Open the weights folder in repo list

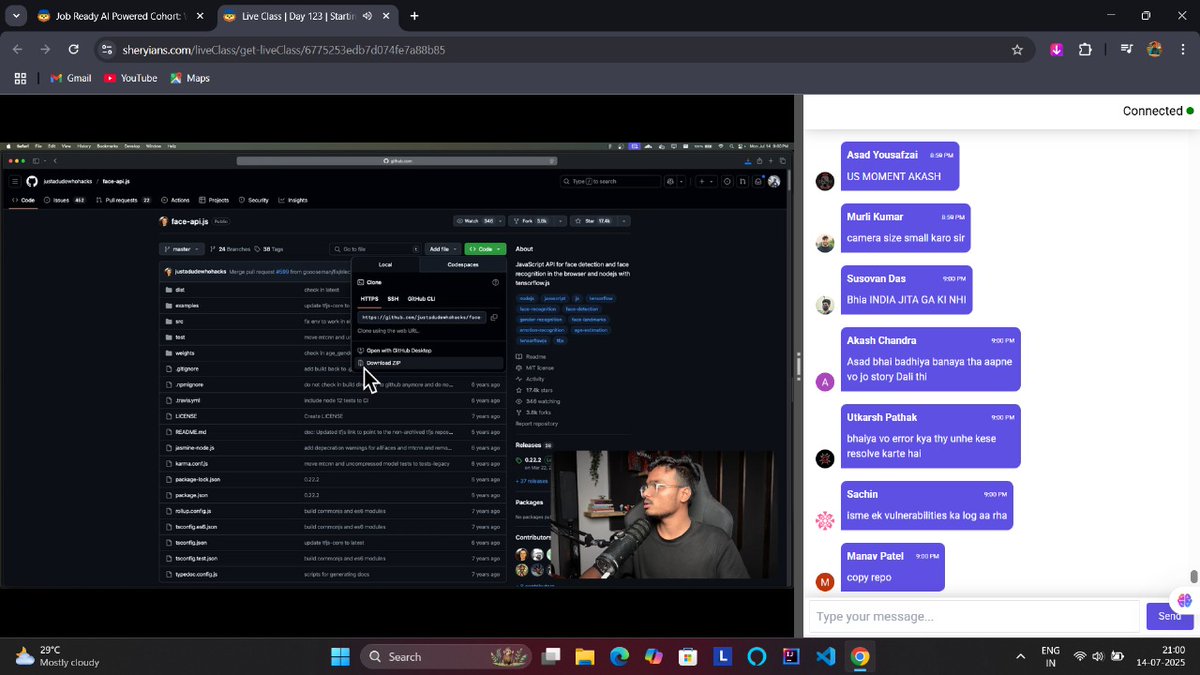[185, 353]
